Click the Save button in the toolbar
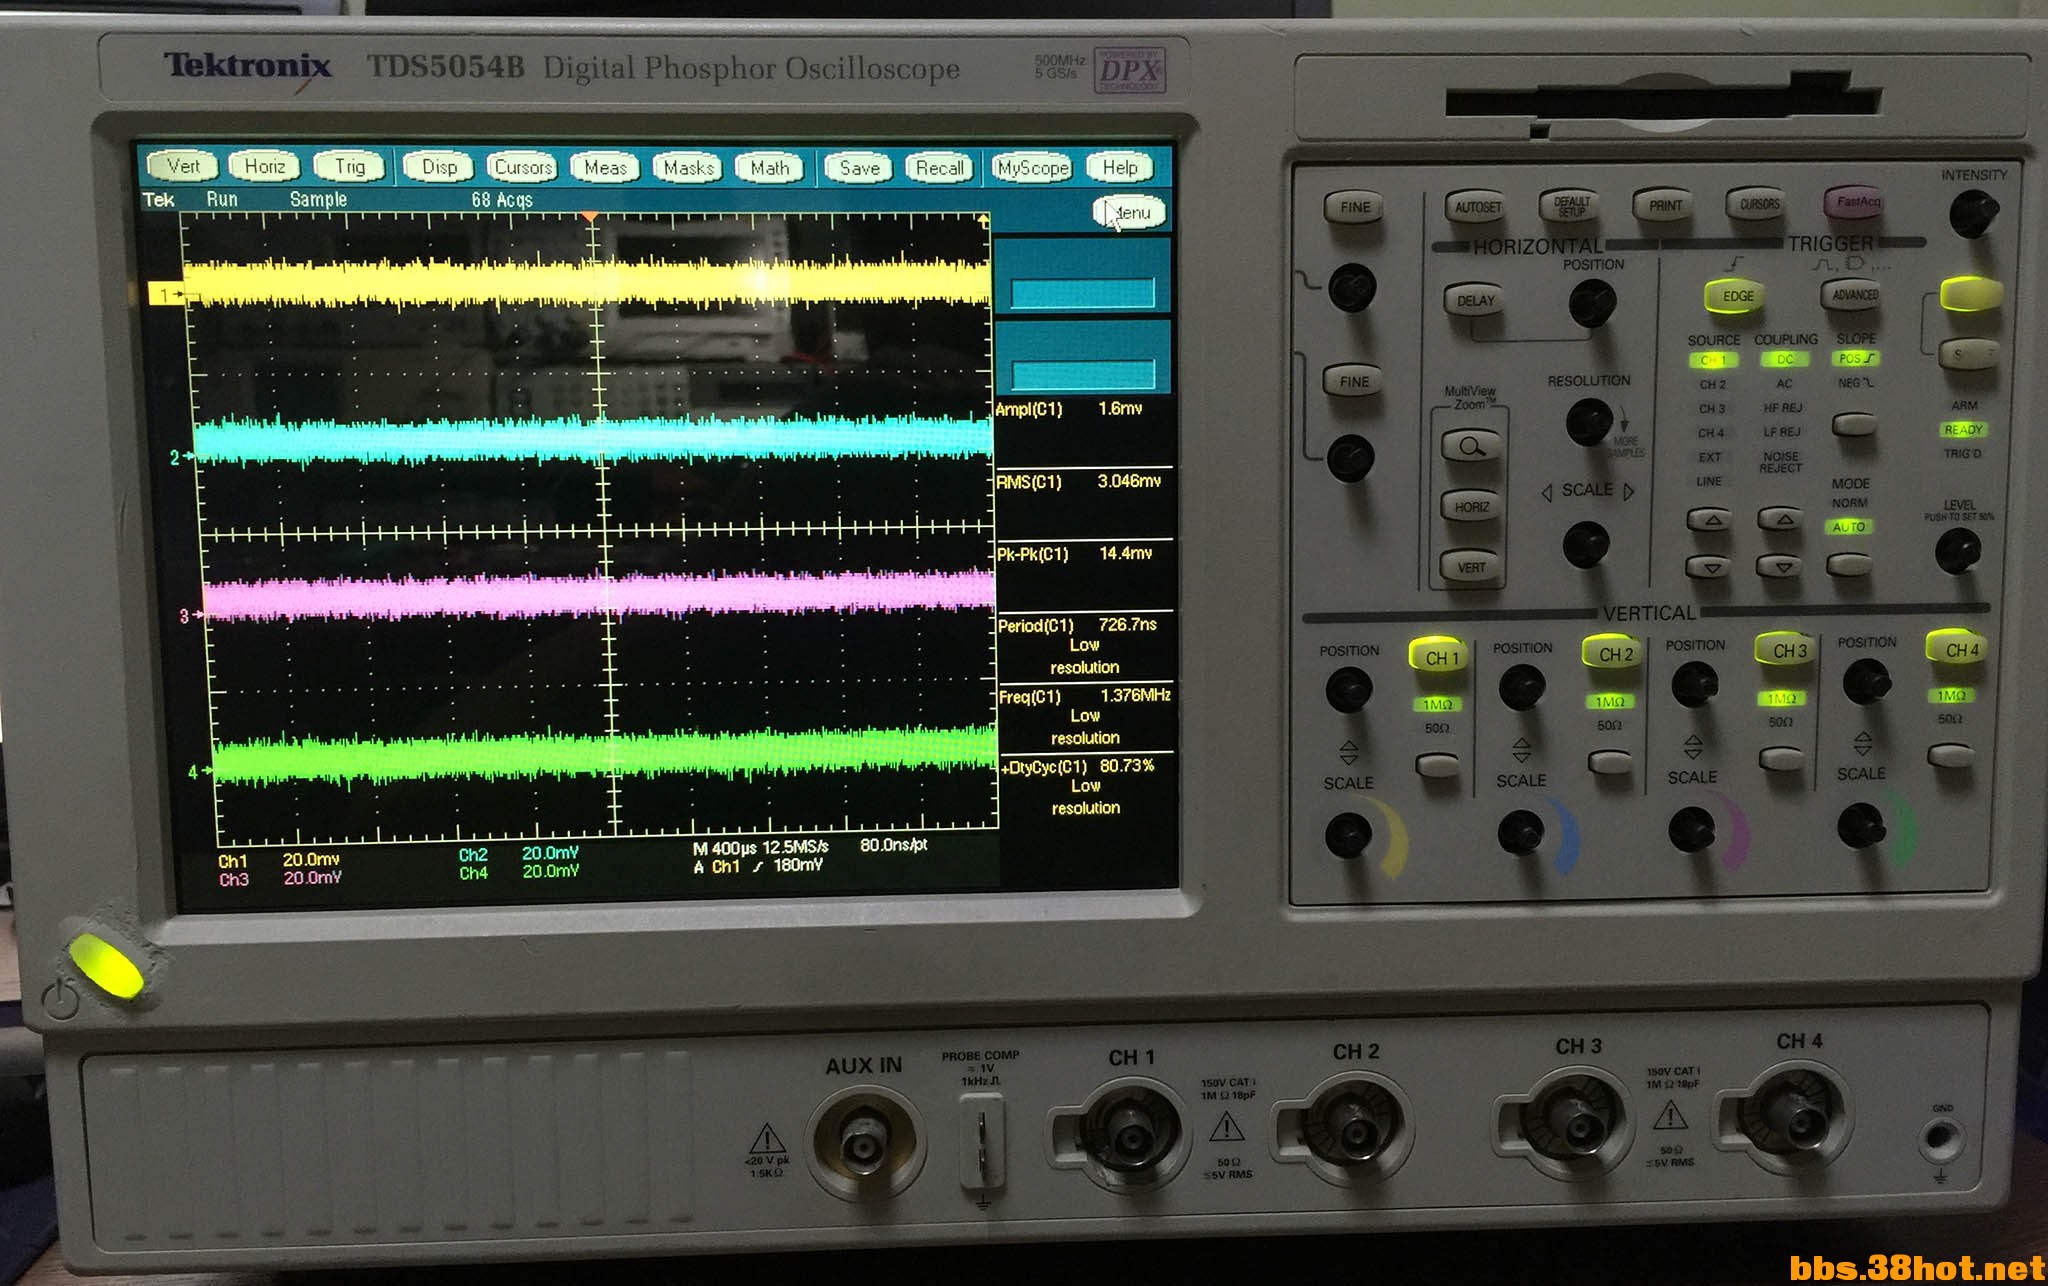This screenshot has height=1286, width=2048. (x=860, y=167)
